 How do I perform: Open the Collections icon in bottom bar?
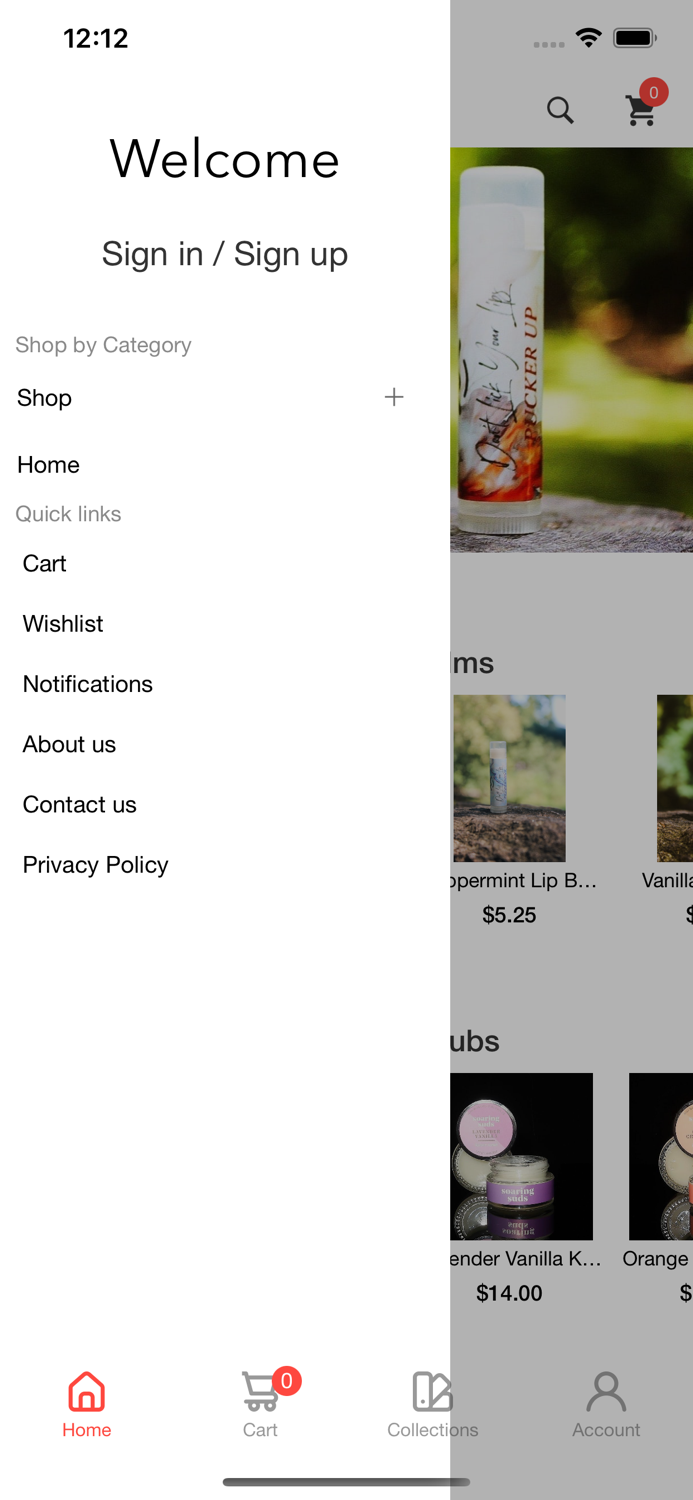[x=433, y=1391]
